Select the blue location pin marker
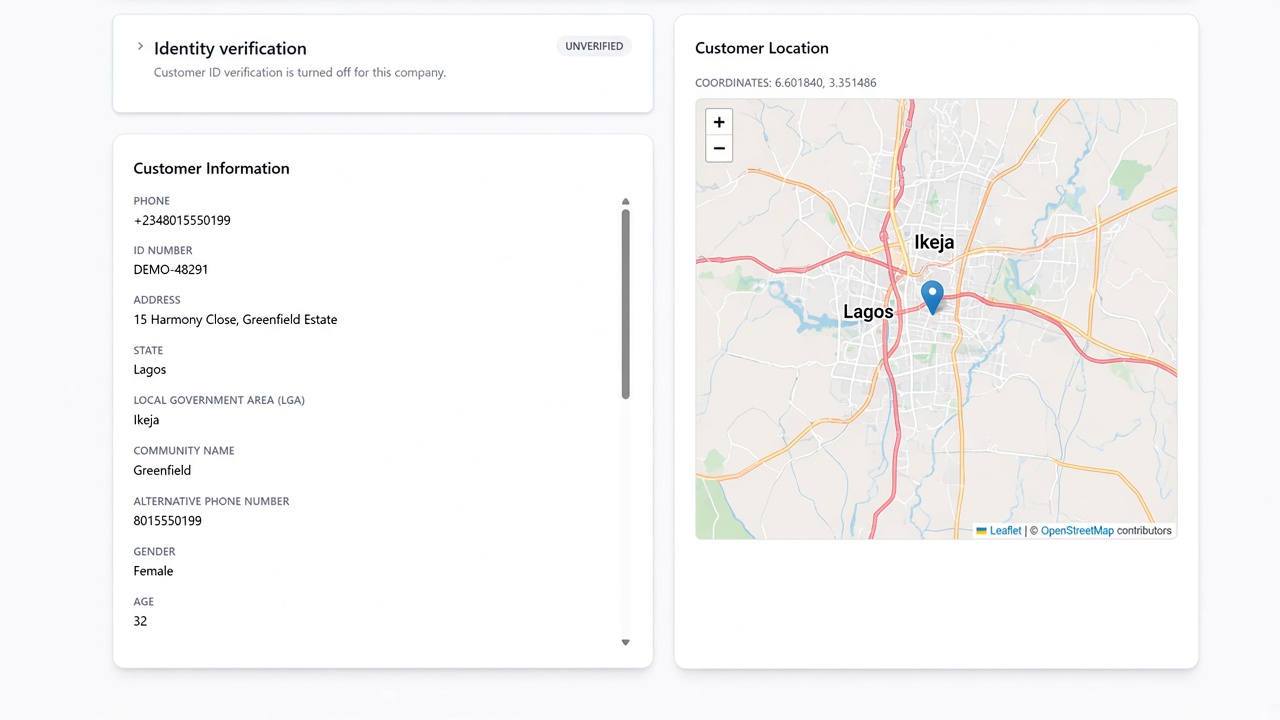 pyautogui.click(x=932, y=298)
